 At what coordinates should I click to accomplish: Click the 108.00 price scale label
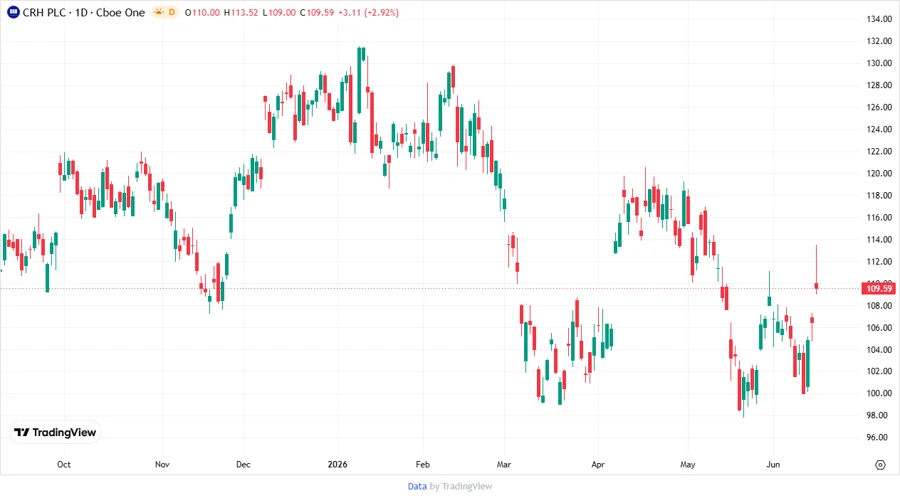[x=879, y=306]
